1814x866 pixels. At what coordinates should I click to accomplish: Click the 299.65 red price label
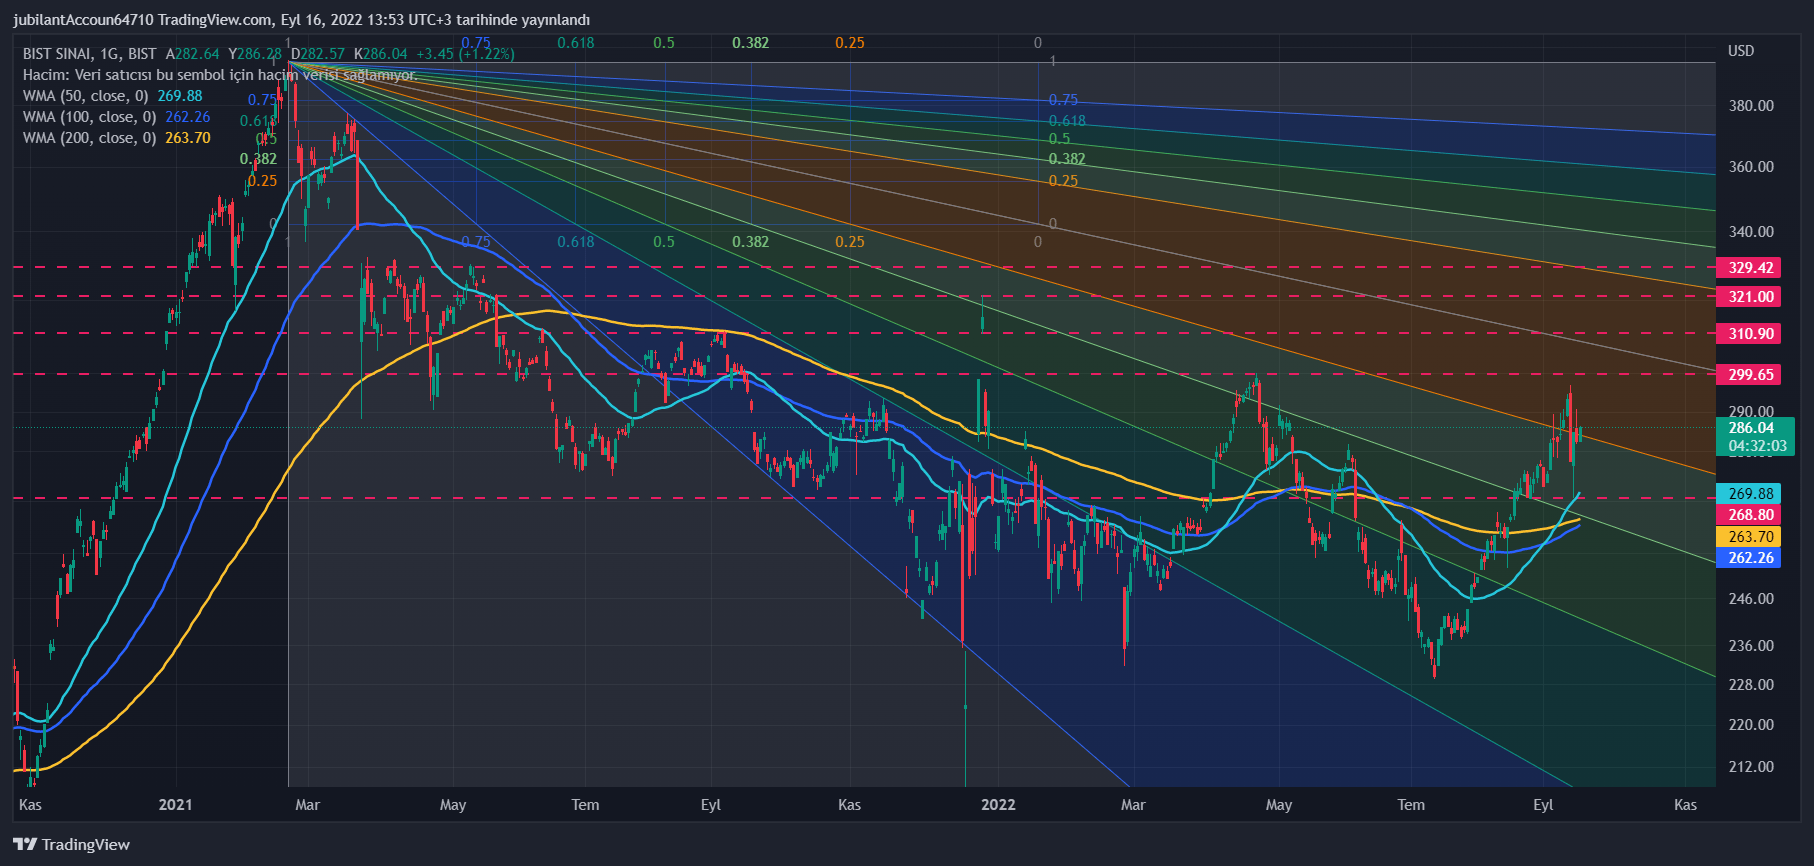(1751, 375)
